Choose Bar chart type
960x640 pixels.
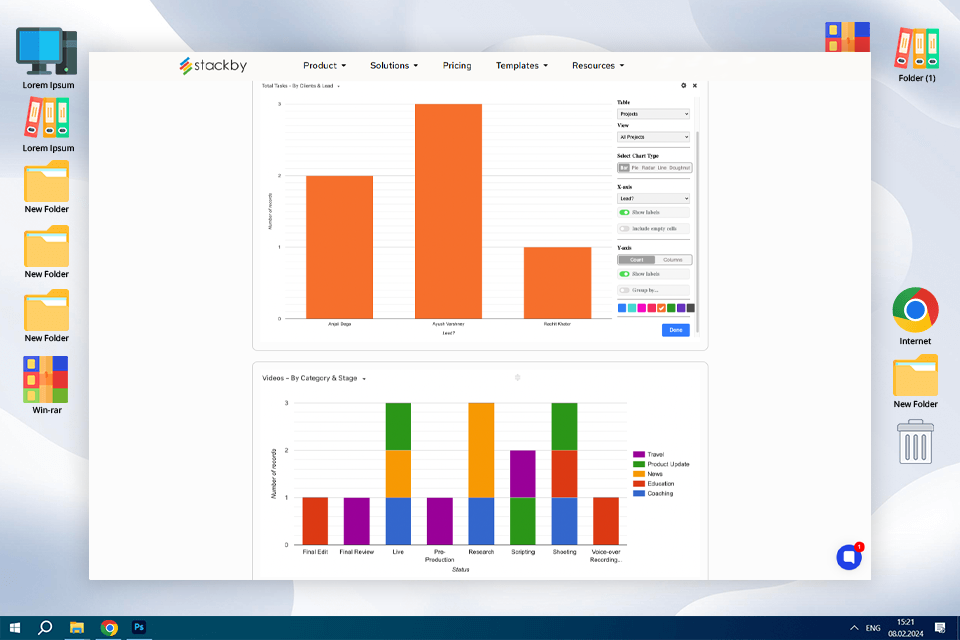click(624, 168)
